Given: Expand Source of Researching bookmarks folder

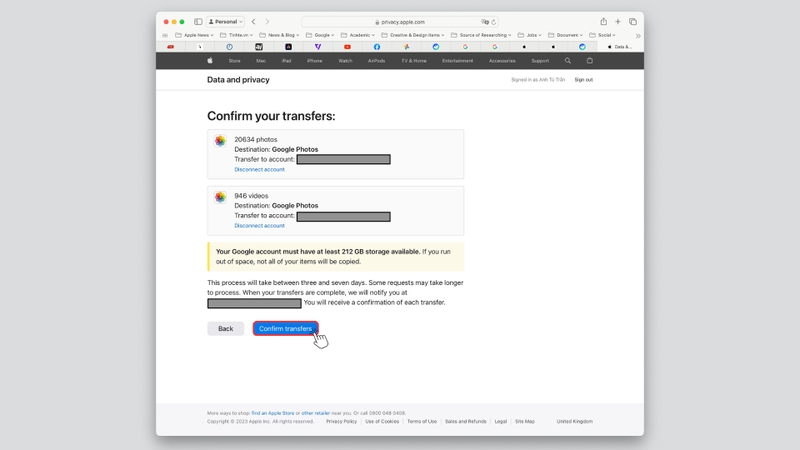Looking at the screenshot, I should [481, 35].
